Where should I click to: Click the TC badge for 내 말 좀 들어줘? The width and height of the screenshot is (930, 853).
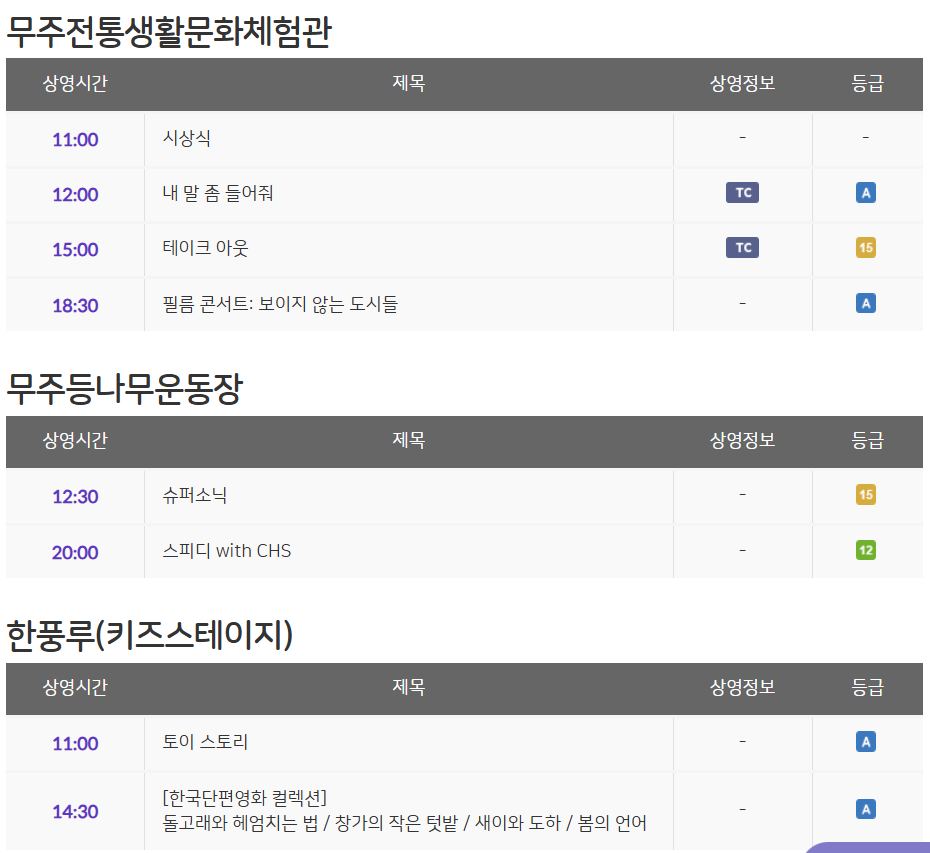742,193
